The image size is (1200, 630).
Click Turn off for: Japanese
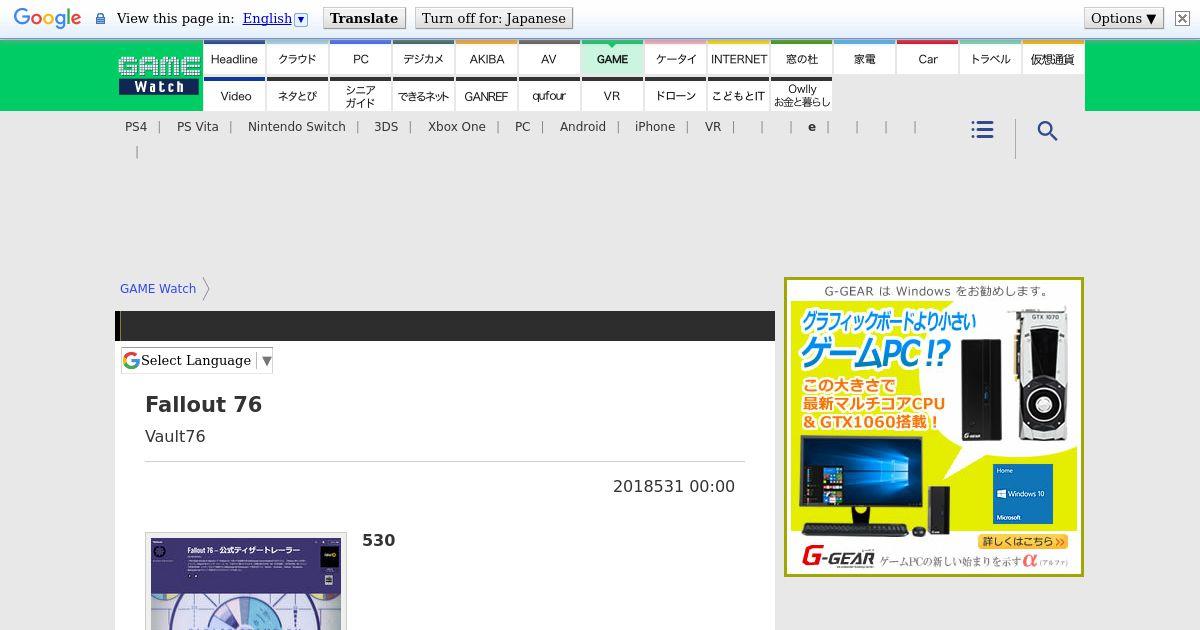tap(494, 18)
